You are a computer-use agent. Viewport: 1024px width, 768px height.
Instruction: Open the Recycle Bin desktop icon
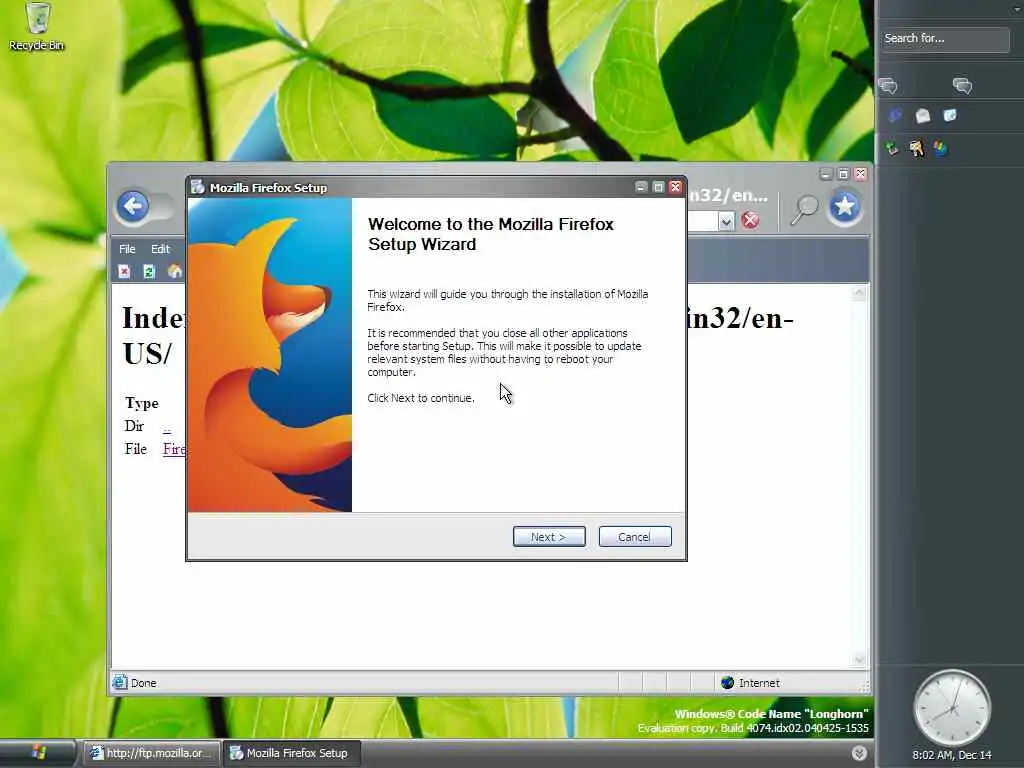[37, 26]
